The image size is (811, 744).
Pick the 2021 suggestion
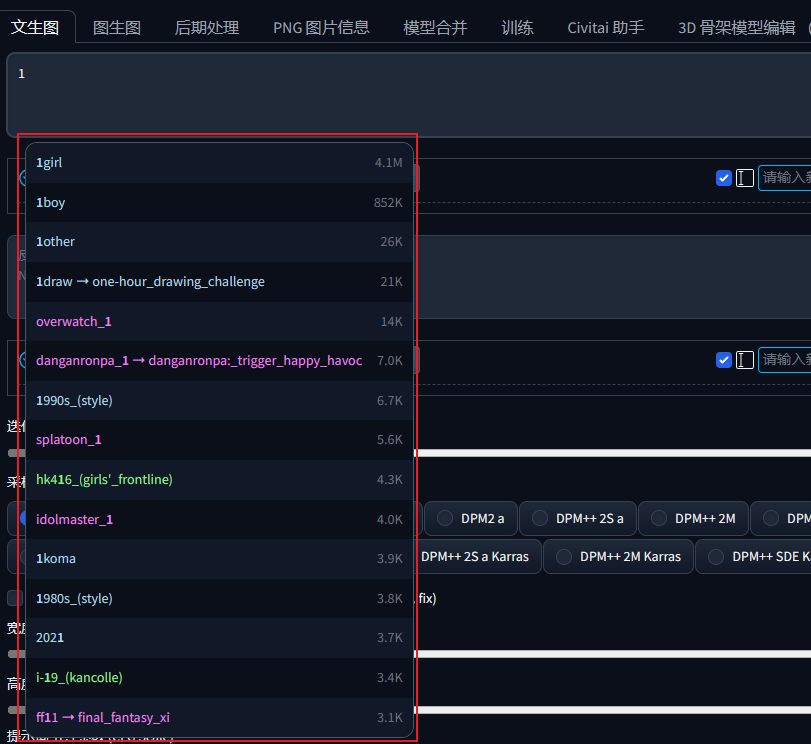coord(219,638)
